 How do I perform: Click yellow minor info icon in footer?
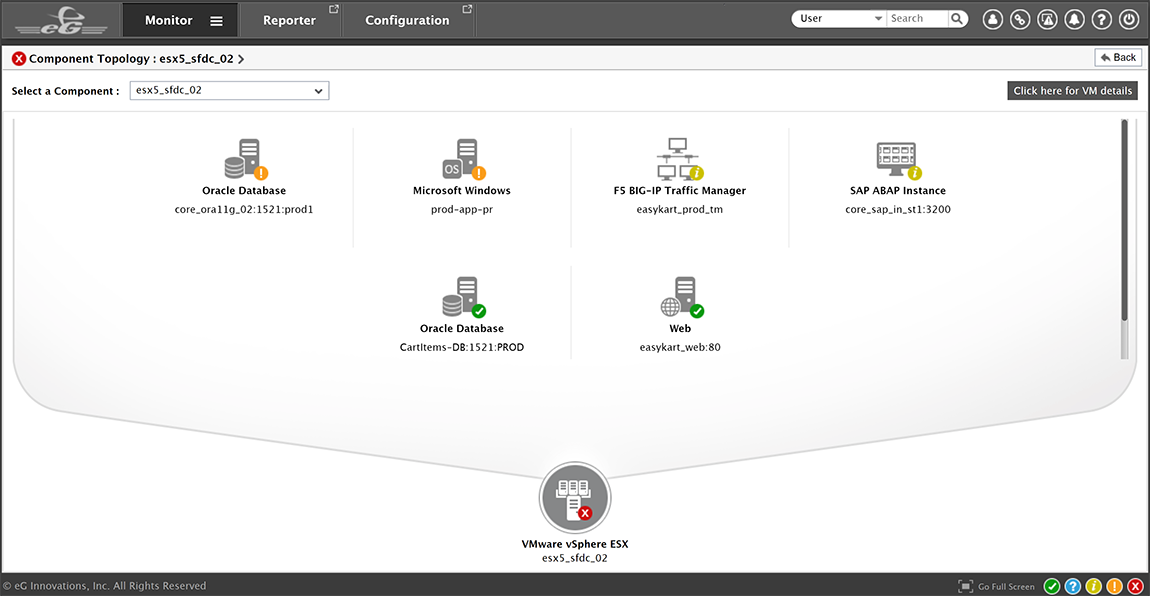[x=1094, y=586]
